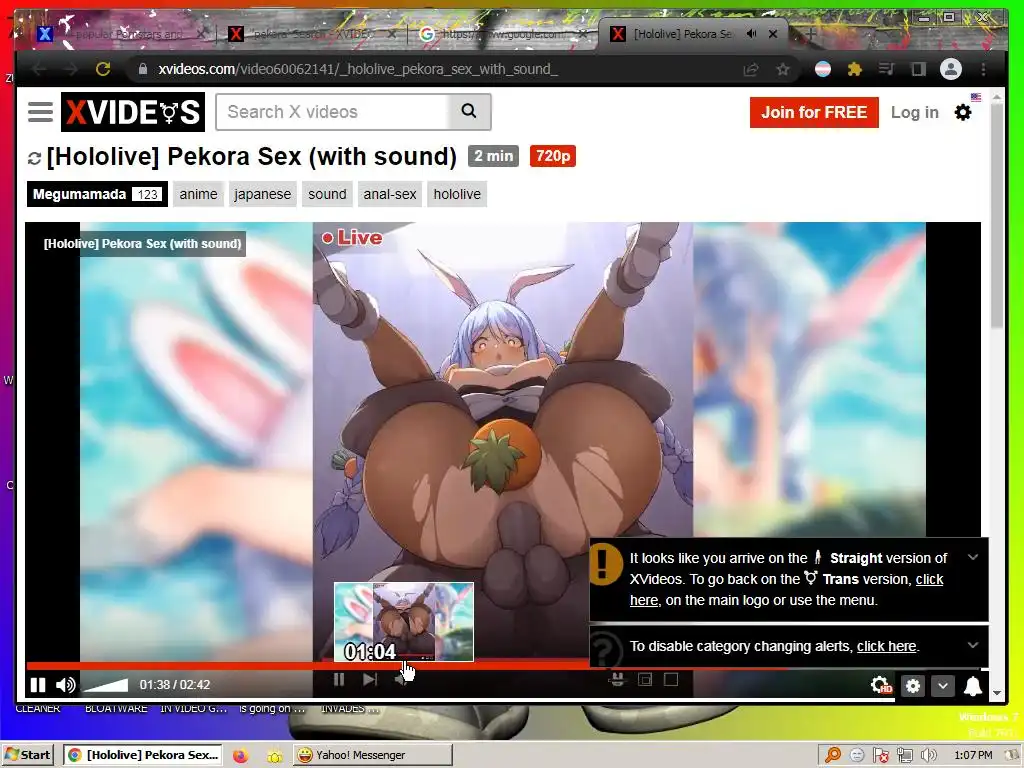Click the search magnifier button
Viewport: 1024px width, 768px height.
(469, 112)
